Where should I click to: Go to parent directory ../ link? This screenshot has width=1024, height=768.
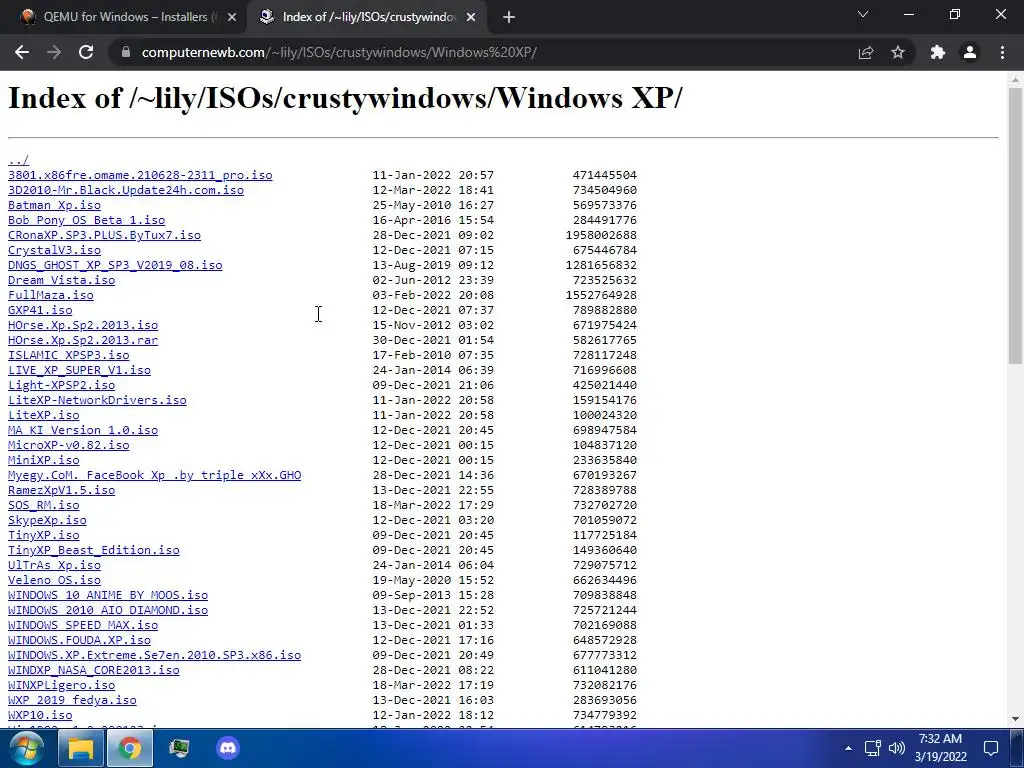pyautogui.click(x=18, y=160)
